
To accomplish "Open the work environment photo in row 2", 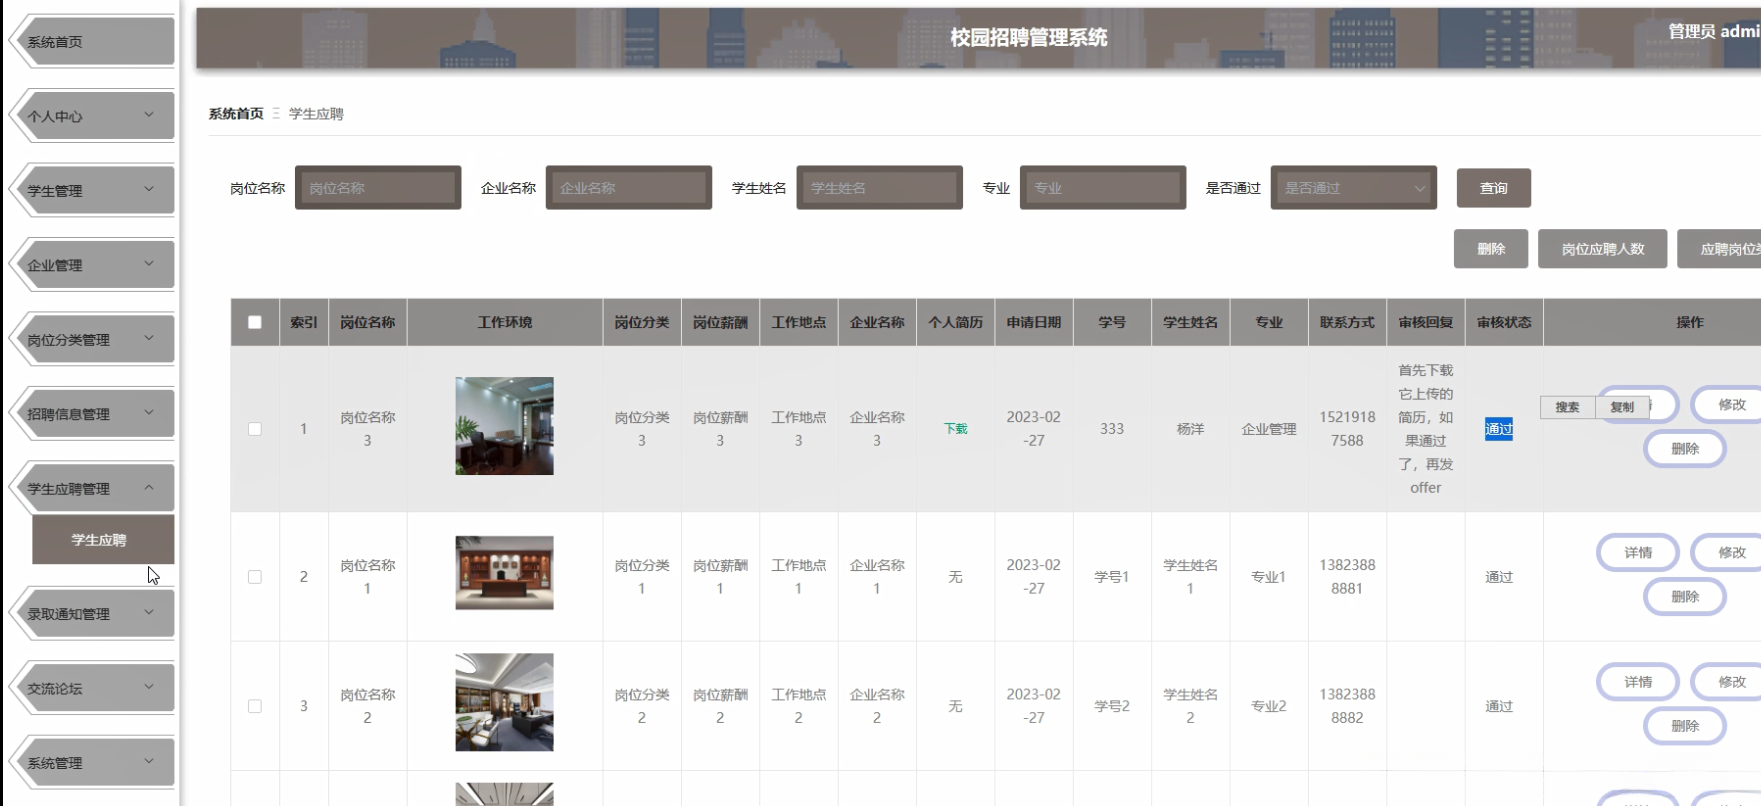I will (505, 573).
